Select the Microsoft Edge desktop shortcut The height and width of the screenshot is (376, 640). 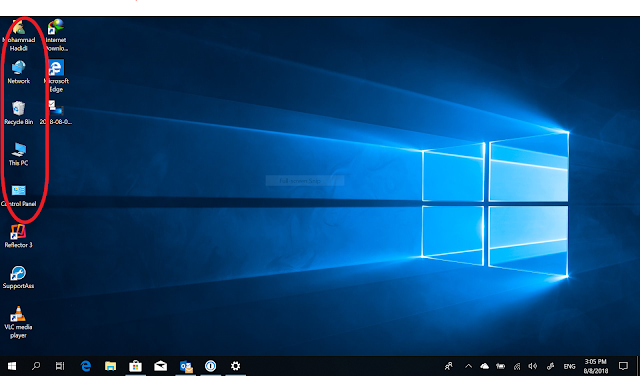pyautogui.click(x=56, y=76)
